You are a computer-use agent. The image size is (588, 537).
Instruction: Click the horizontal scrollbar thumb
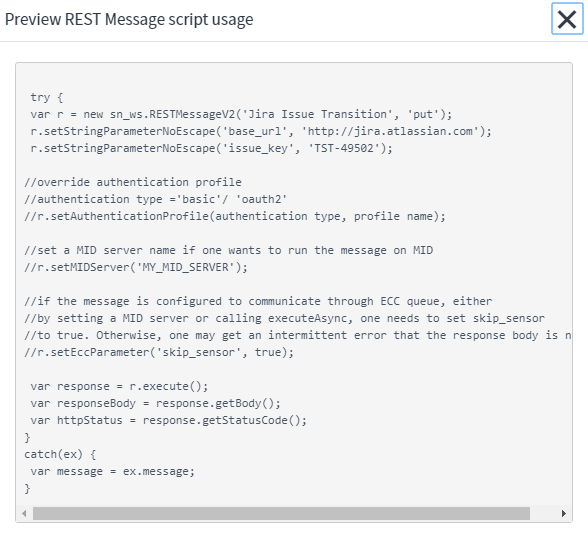[x=281, y=513]
